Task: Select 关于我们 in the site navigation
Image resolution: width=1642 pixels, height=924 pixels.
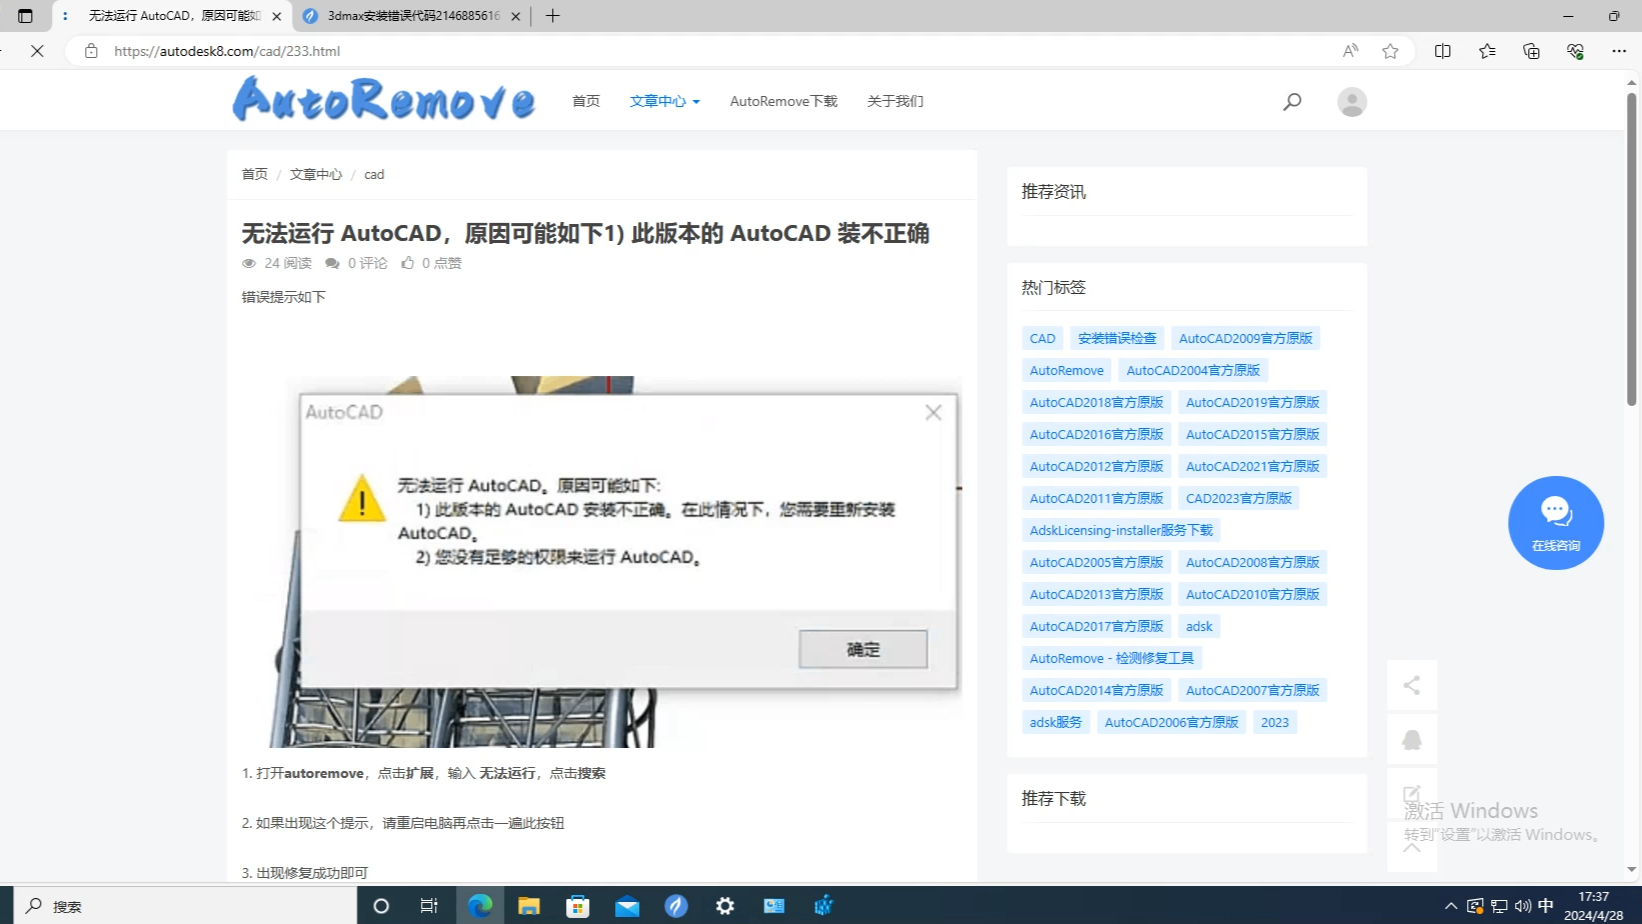Action: pyautogui.click(x=895, y=101)
